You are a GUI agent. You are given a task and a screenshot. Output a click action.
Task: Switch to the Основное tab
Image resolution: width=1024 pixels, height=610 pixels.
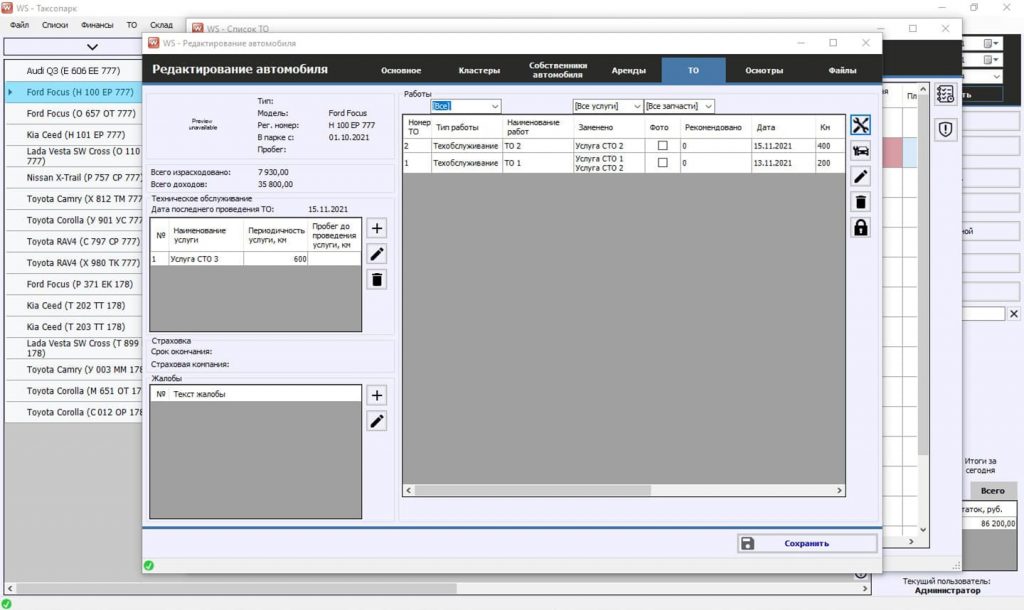[x=401, y=70]
